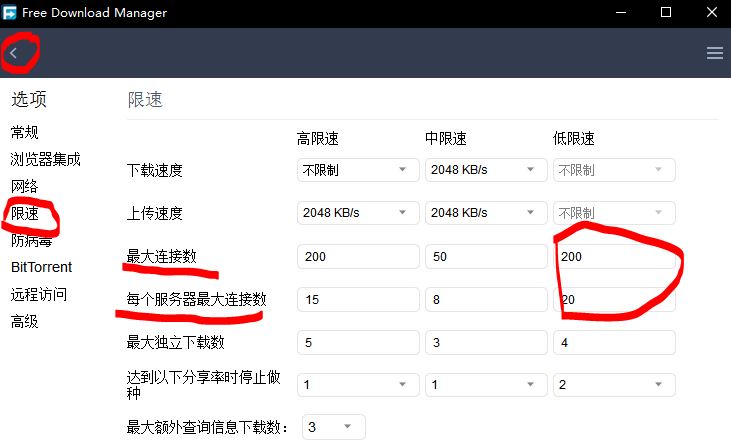Open 高限速 upload speed dropdown
This screenshot has height=440, width=731.
pos(358,213)
